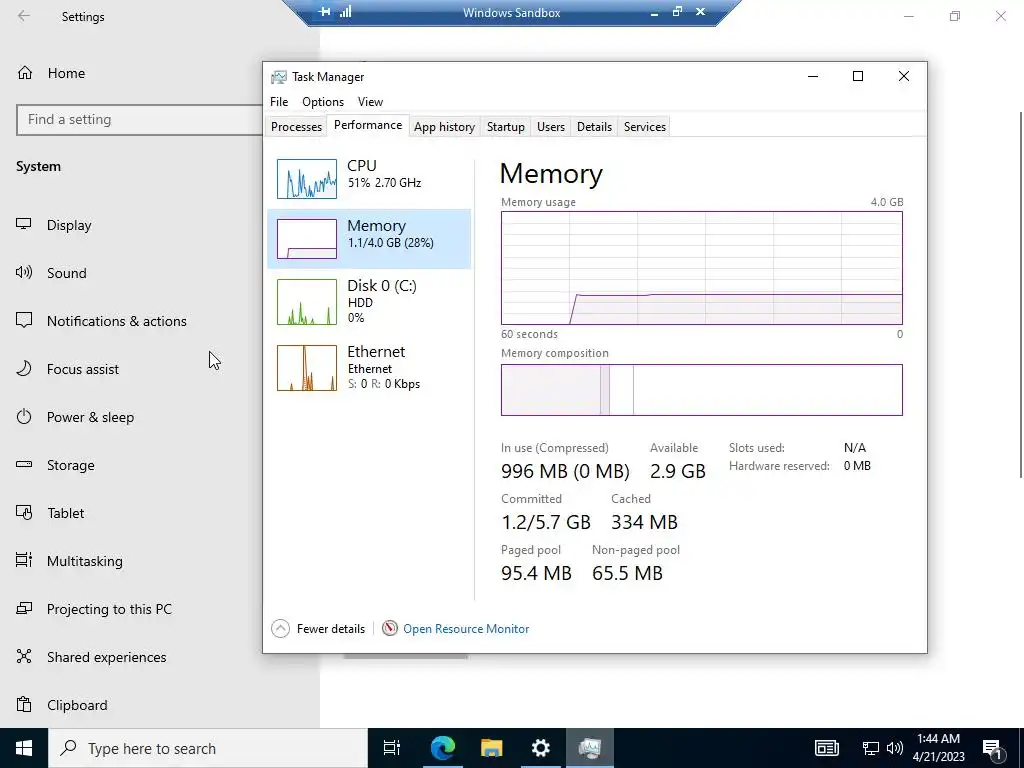
Task: Click the Windows Start button
Action: 24,748
